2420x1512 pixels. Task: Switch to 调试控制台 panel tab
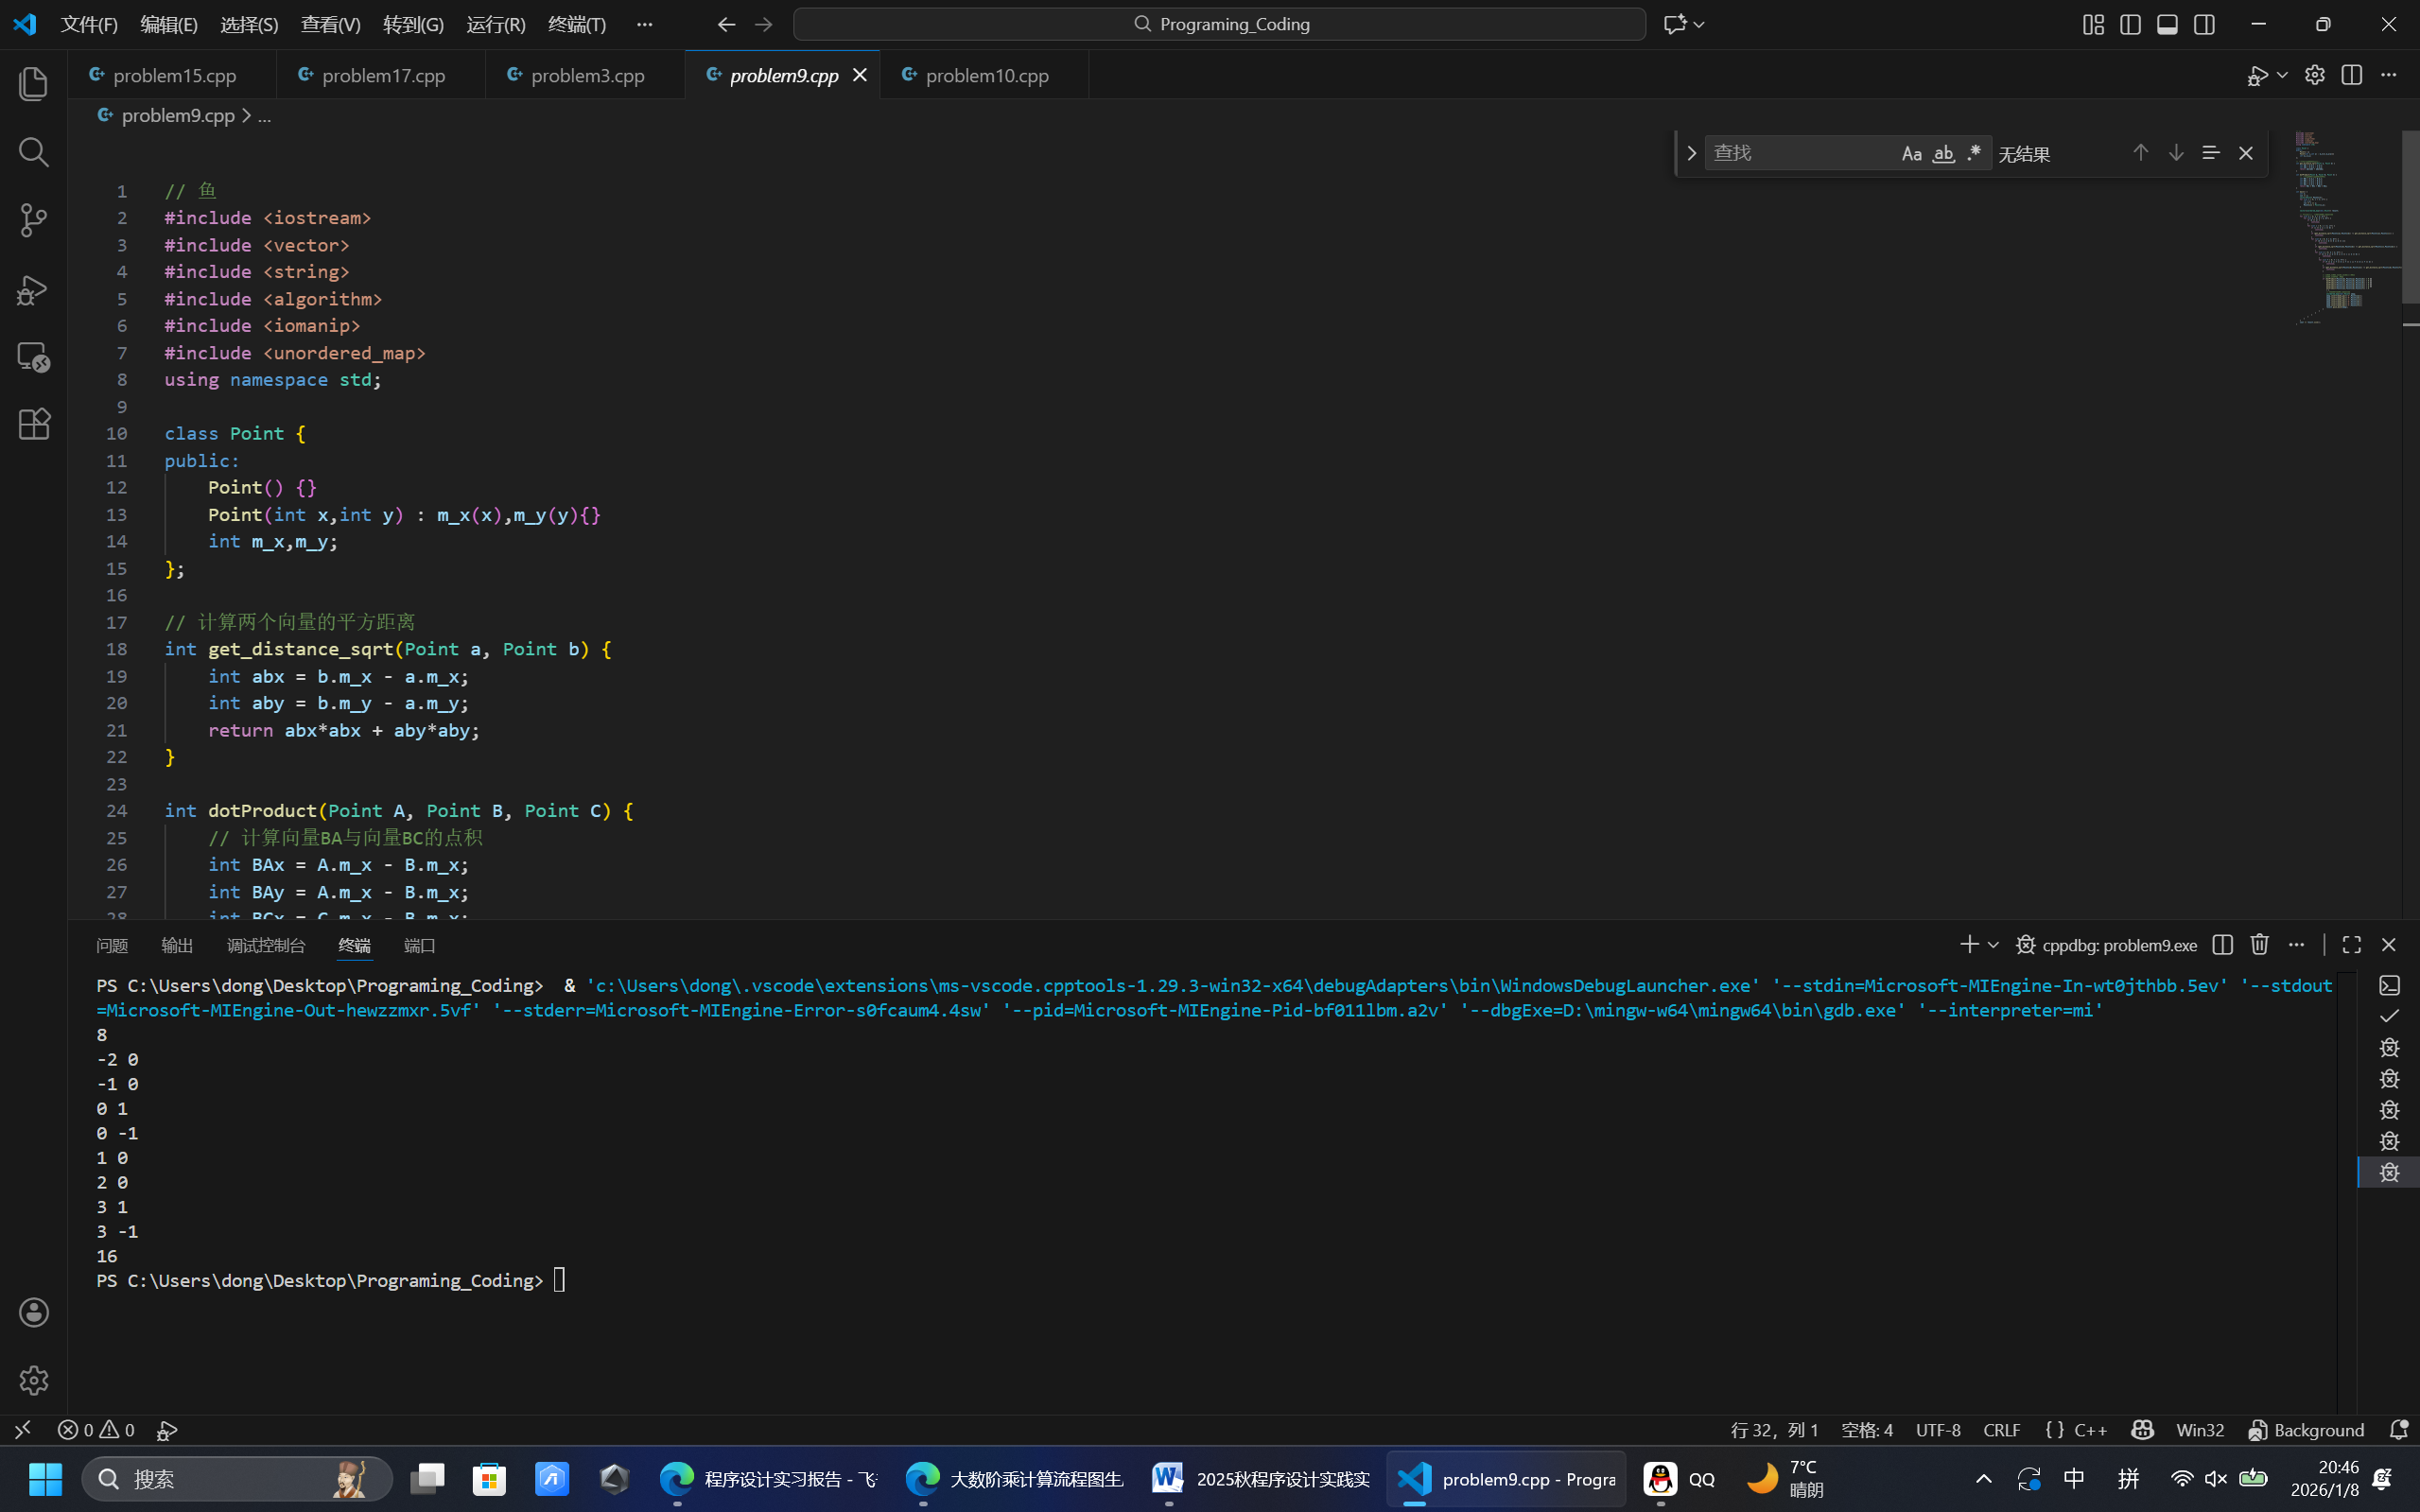coord(266,945)
